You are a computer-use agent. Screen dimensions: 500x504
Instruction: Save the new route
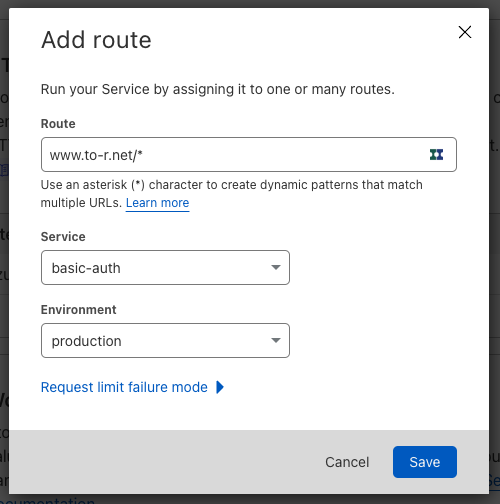click(425, 462)
